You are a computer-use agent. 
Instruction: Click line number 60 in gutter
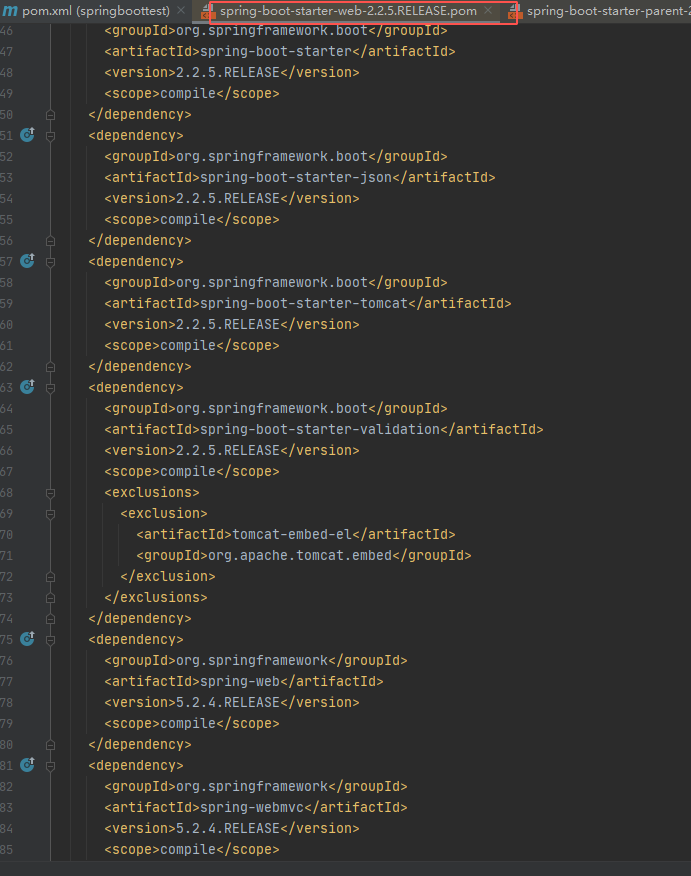(x=7, y=325)
